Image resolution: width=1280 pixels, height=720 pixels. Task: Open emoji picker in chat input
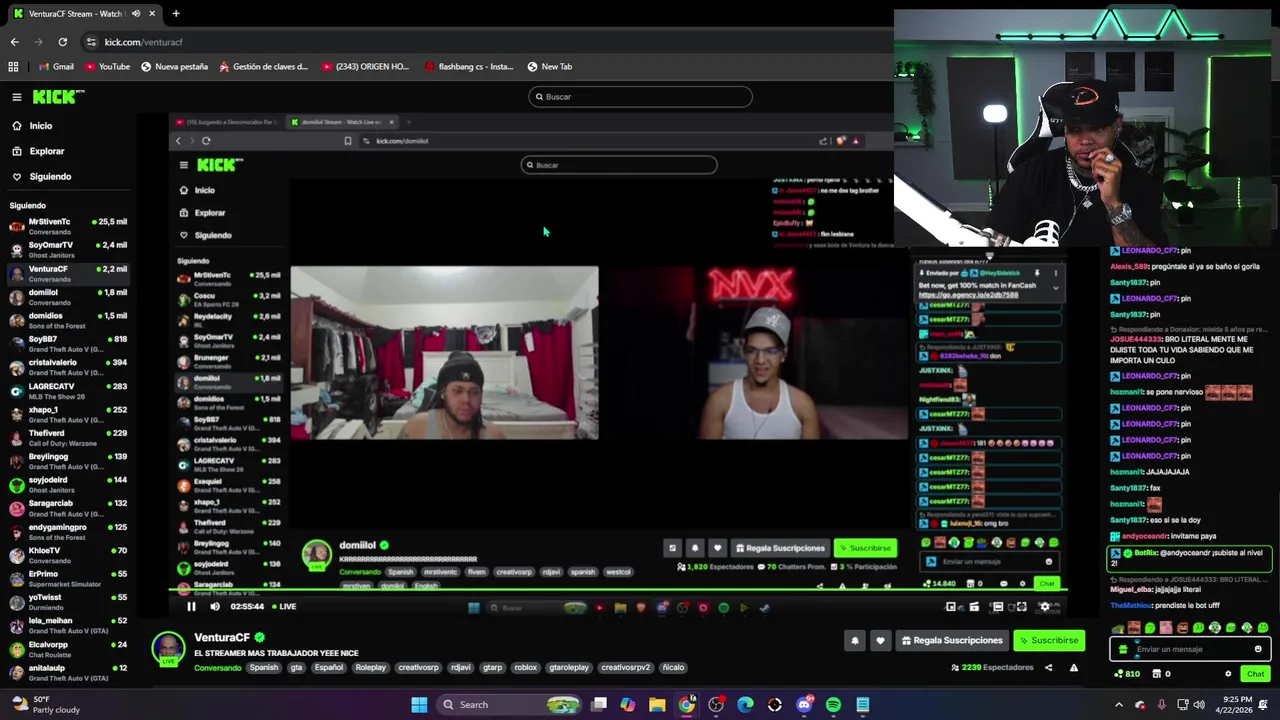(1258, 649)
